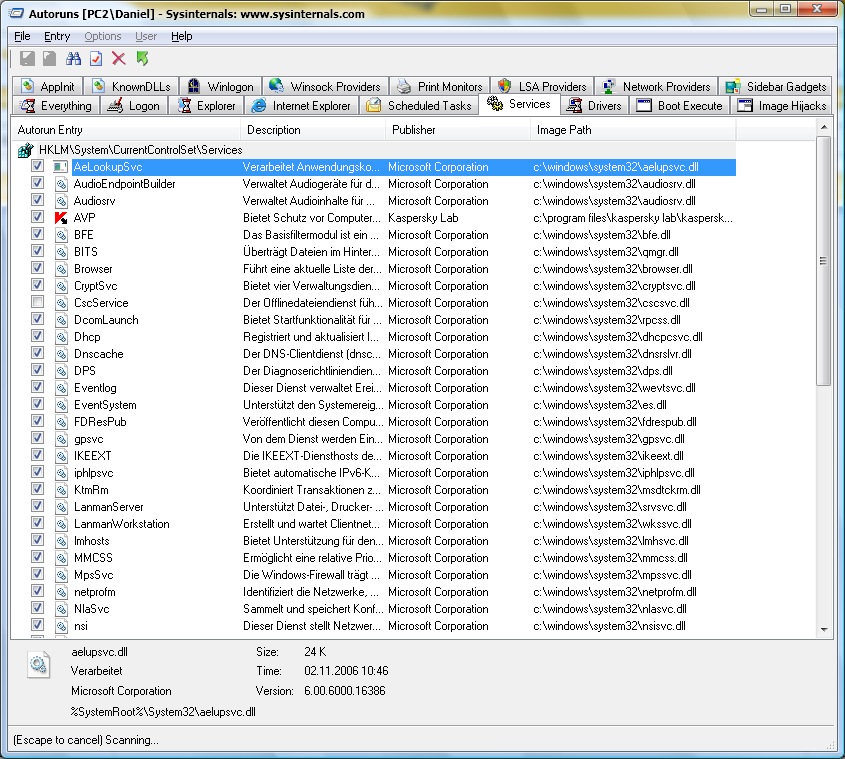This screenshot has width=845, height=759.
Task: Click the Kaspersky Lab publisher cell
Action: 423,218
